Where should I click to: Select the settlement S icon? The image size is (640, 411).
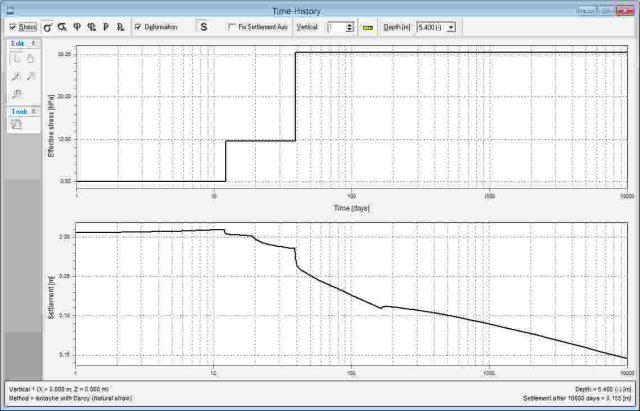click(x=204, y=27)
